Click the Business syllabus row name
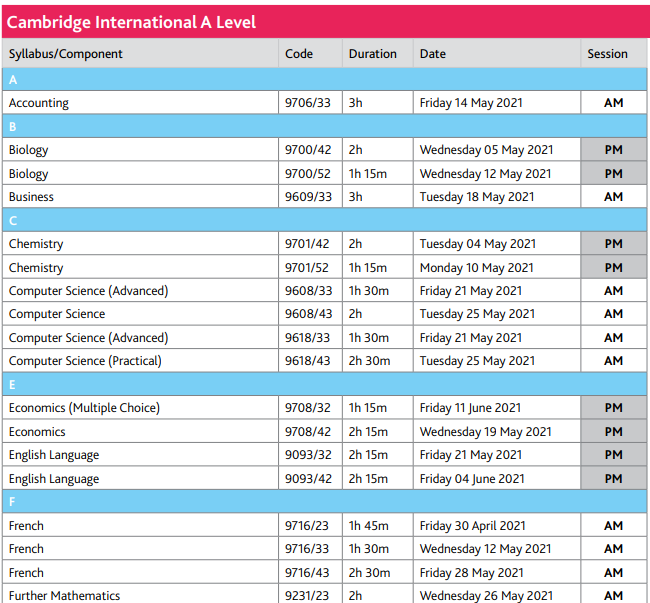Image resolution: width=650 pixels, height=603 pixels. click(32, 197)
